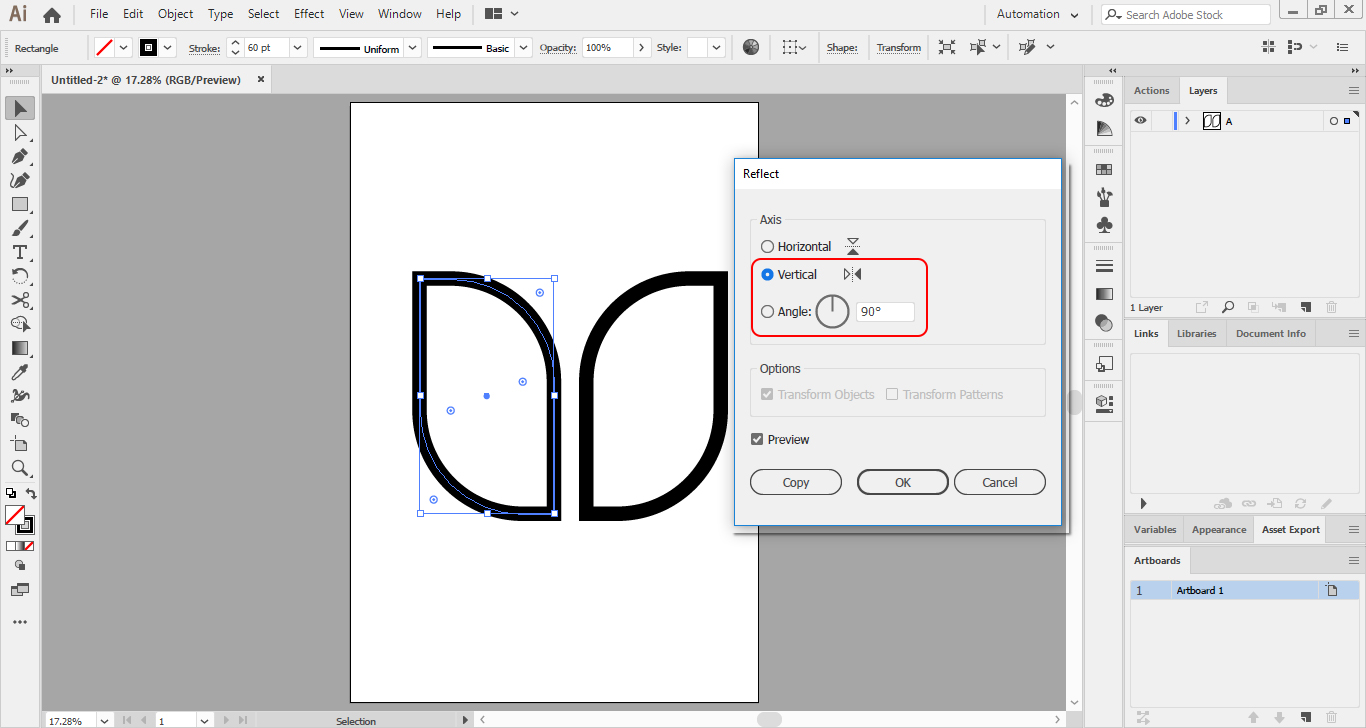Open the Recolor Artwork wheel icon
The width and height of the screenshot is (1366, 728).
(x=751, y=47)
